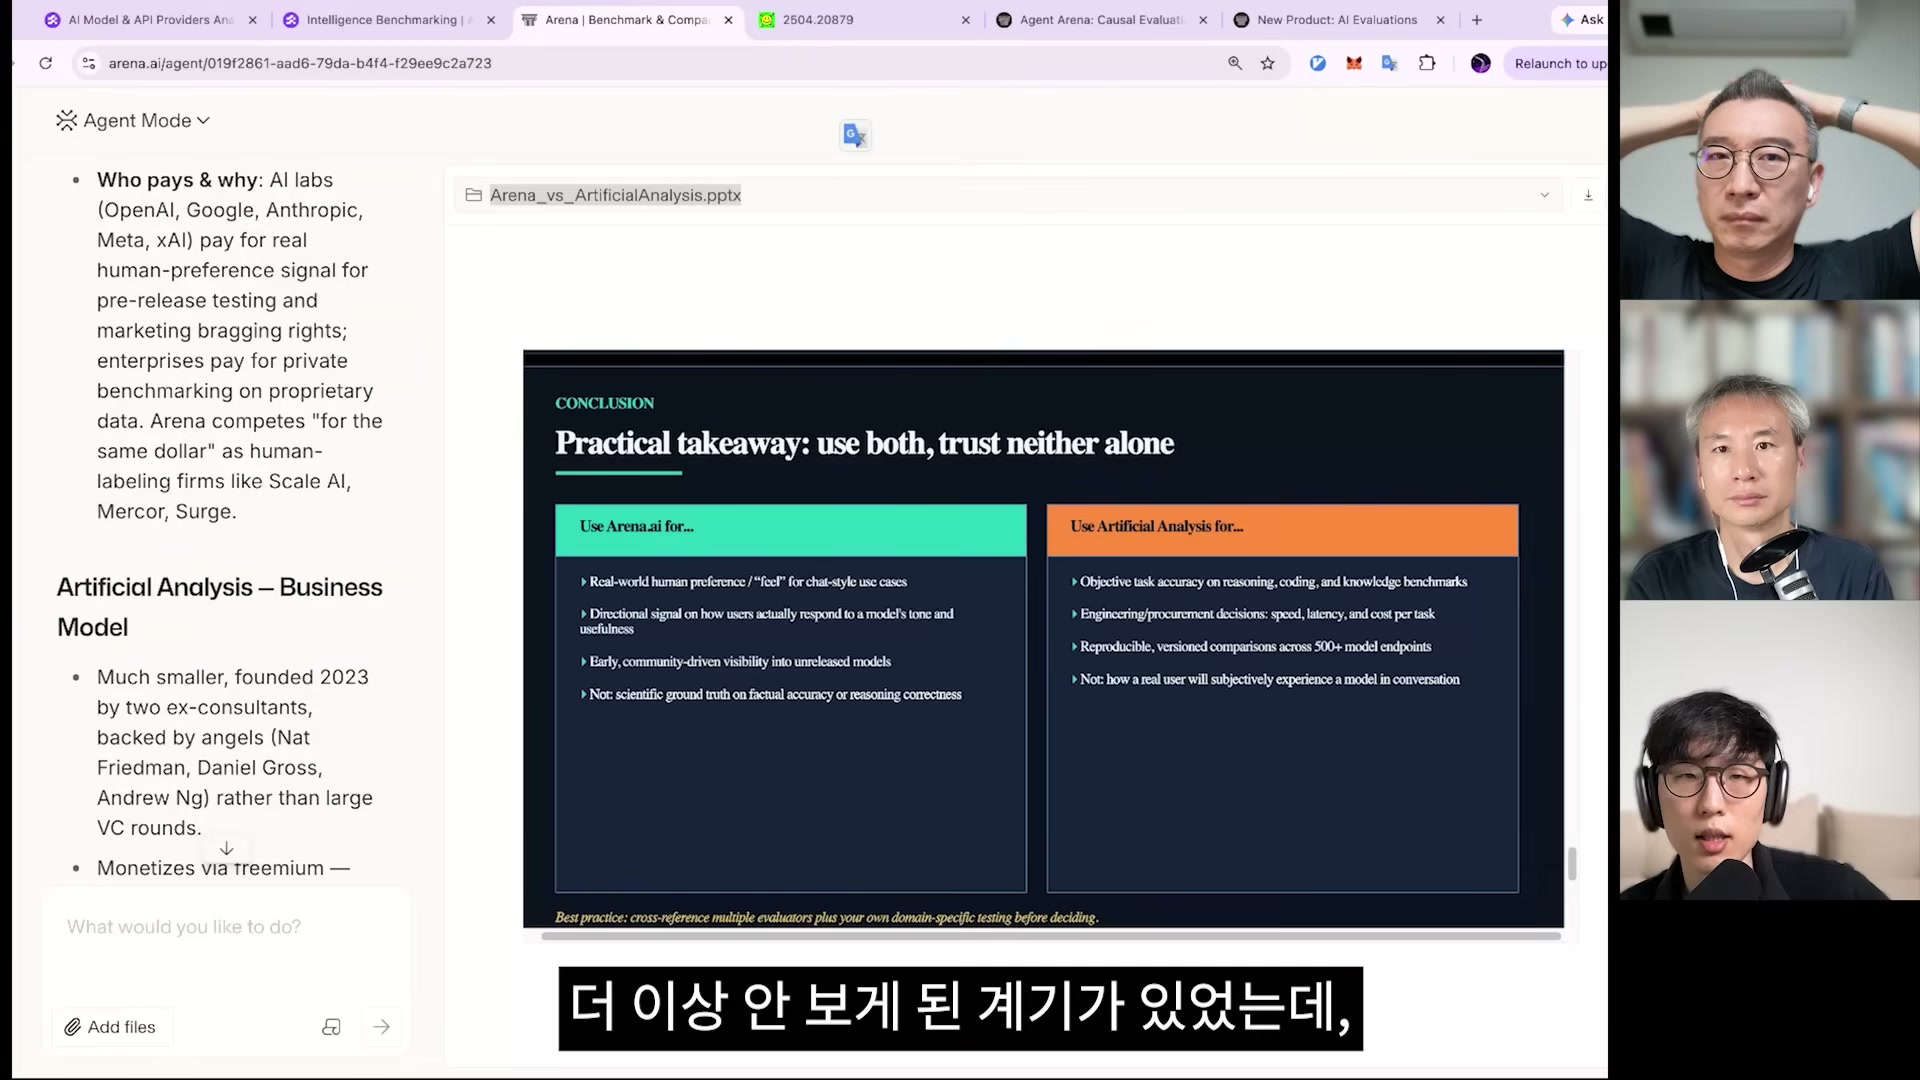This screenshot has height=1080, width=1920.
Task: Click the Use Artificial Analysis for orange header
Action: [x=1282, y=529]
